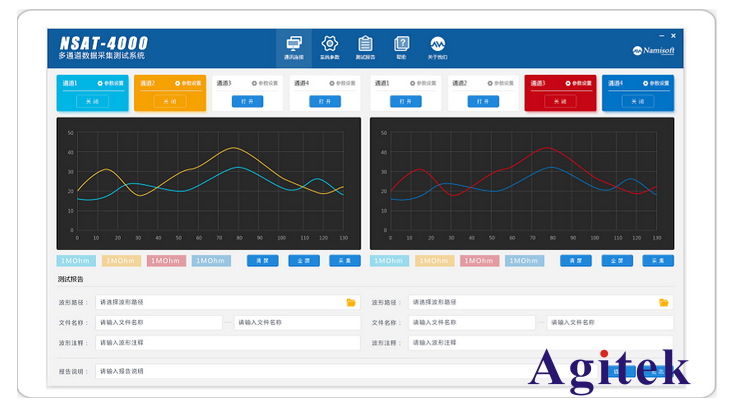Click folder icon in left 波形路径 field
The height and width of the screenshot is (417, 747).
pos(351,302)
